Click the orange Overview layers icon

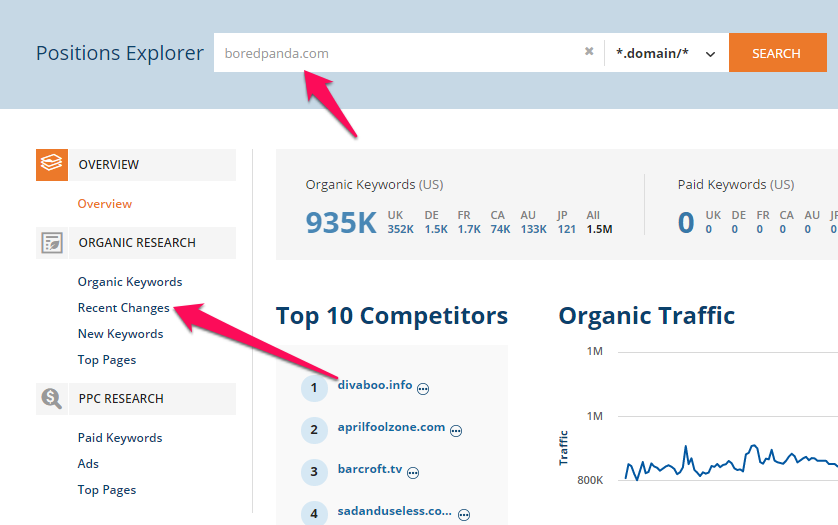click(x=52, y=165)
